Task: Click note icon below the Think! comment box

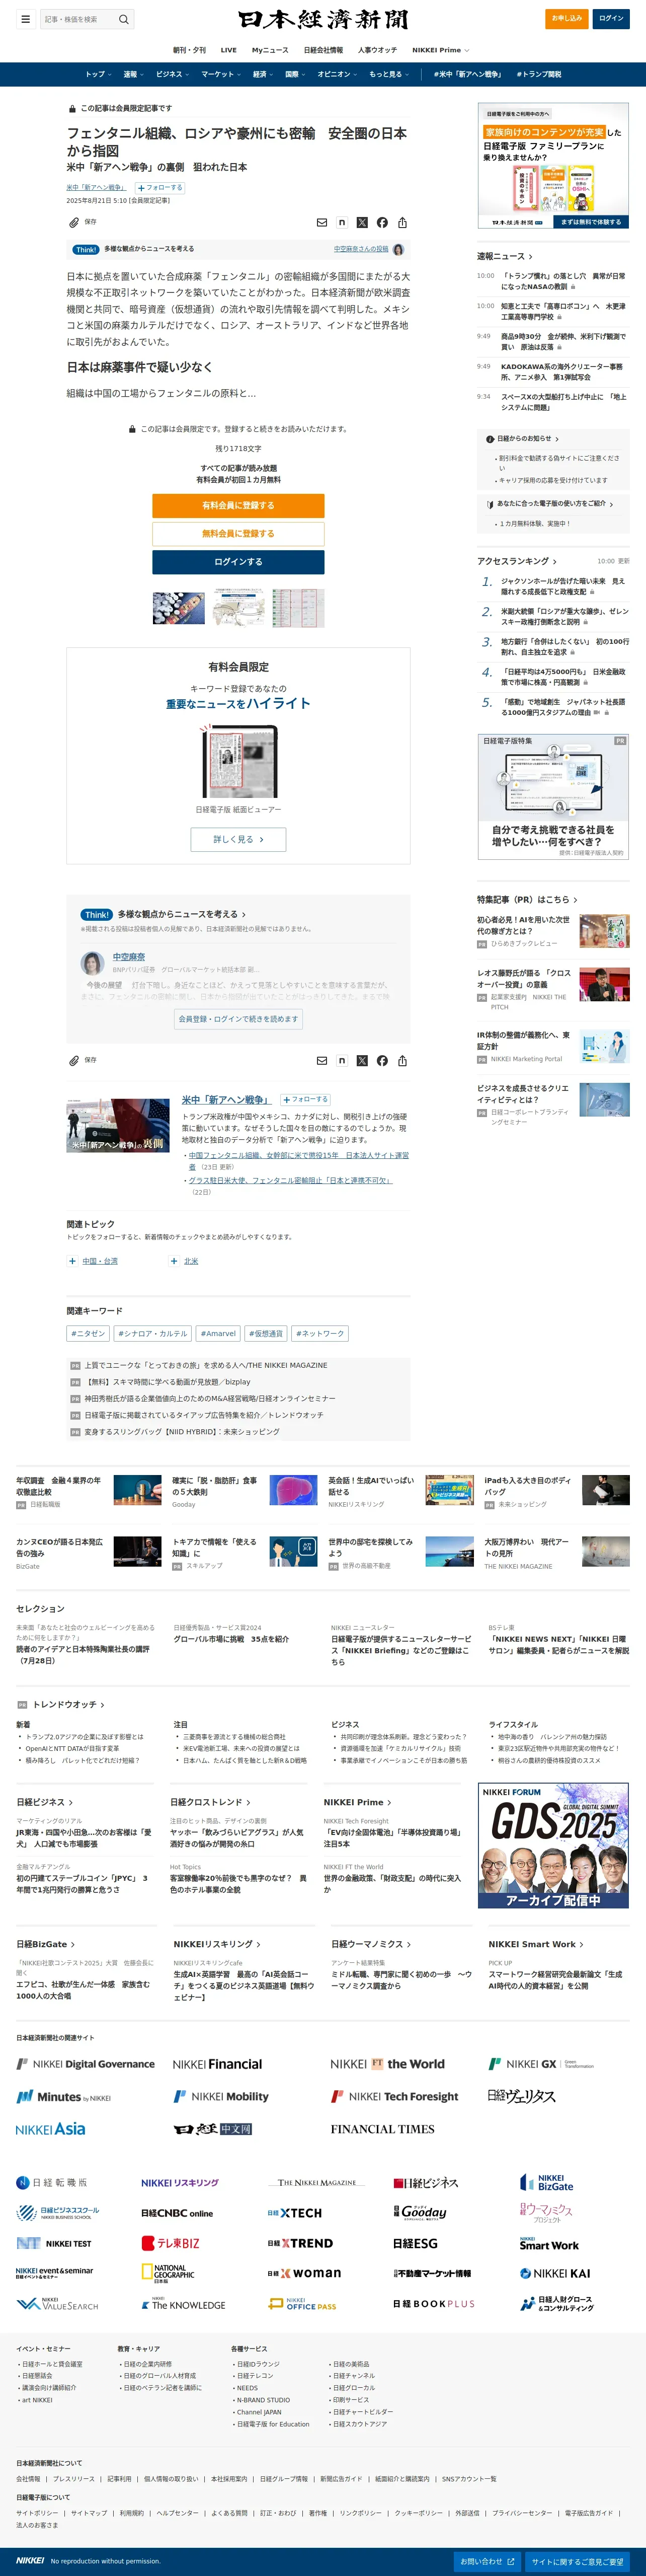Action: point(342,1061)
